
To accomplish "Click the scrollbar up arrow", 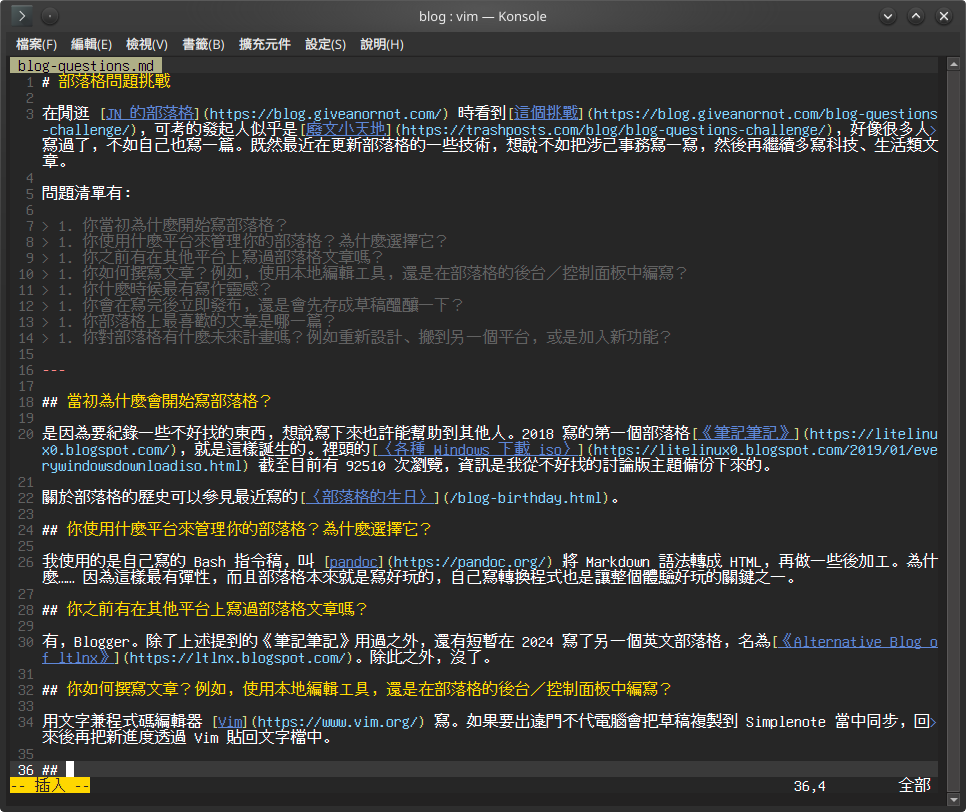I will tap(954, 63).
